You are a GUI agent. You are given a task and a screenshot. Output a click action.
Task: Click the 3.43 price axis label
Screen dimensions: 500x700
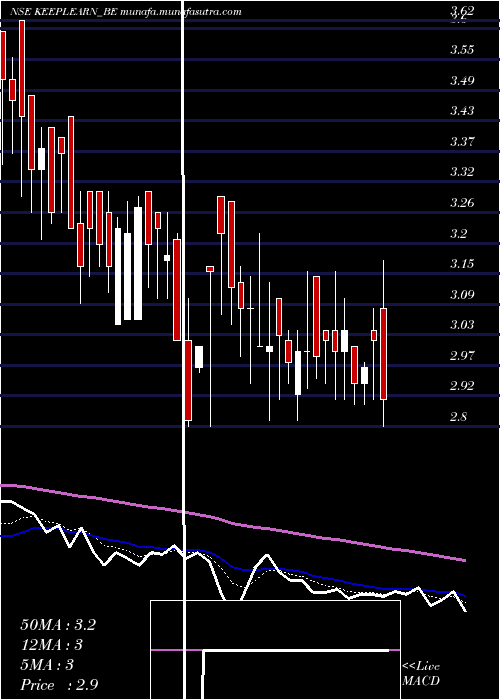pyautogui.click(x=462, y=111)
